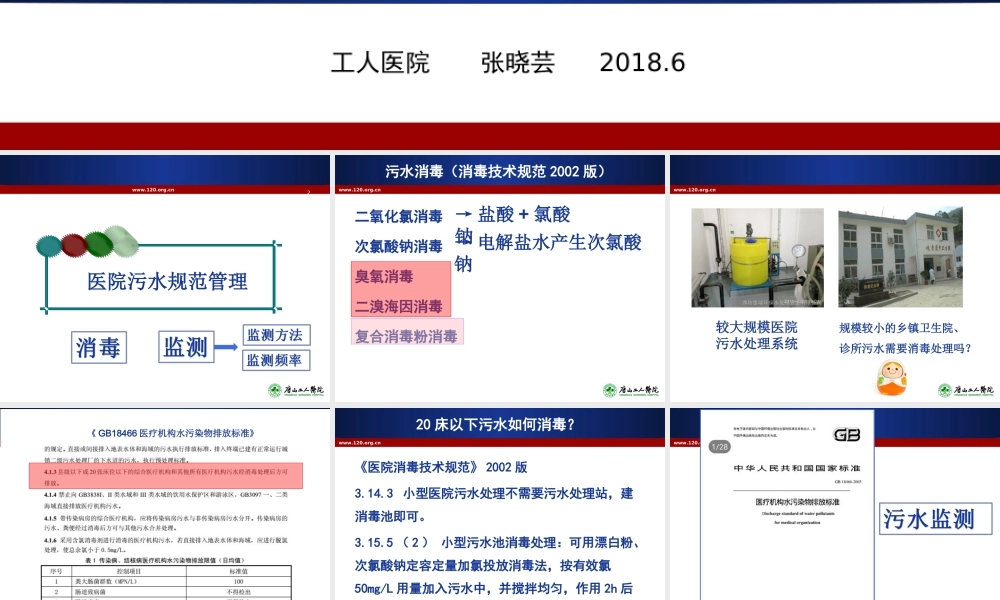1000x600 pixels.
Task: Expand the 监测方法 box options
Action: coord(275,335)
